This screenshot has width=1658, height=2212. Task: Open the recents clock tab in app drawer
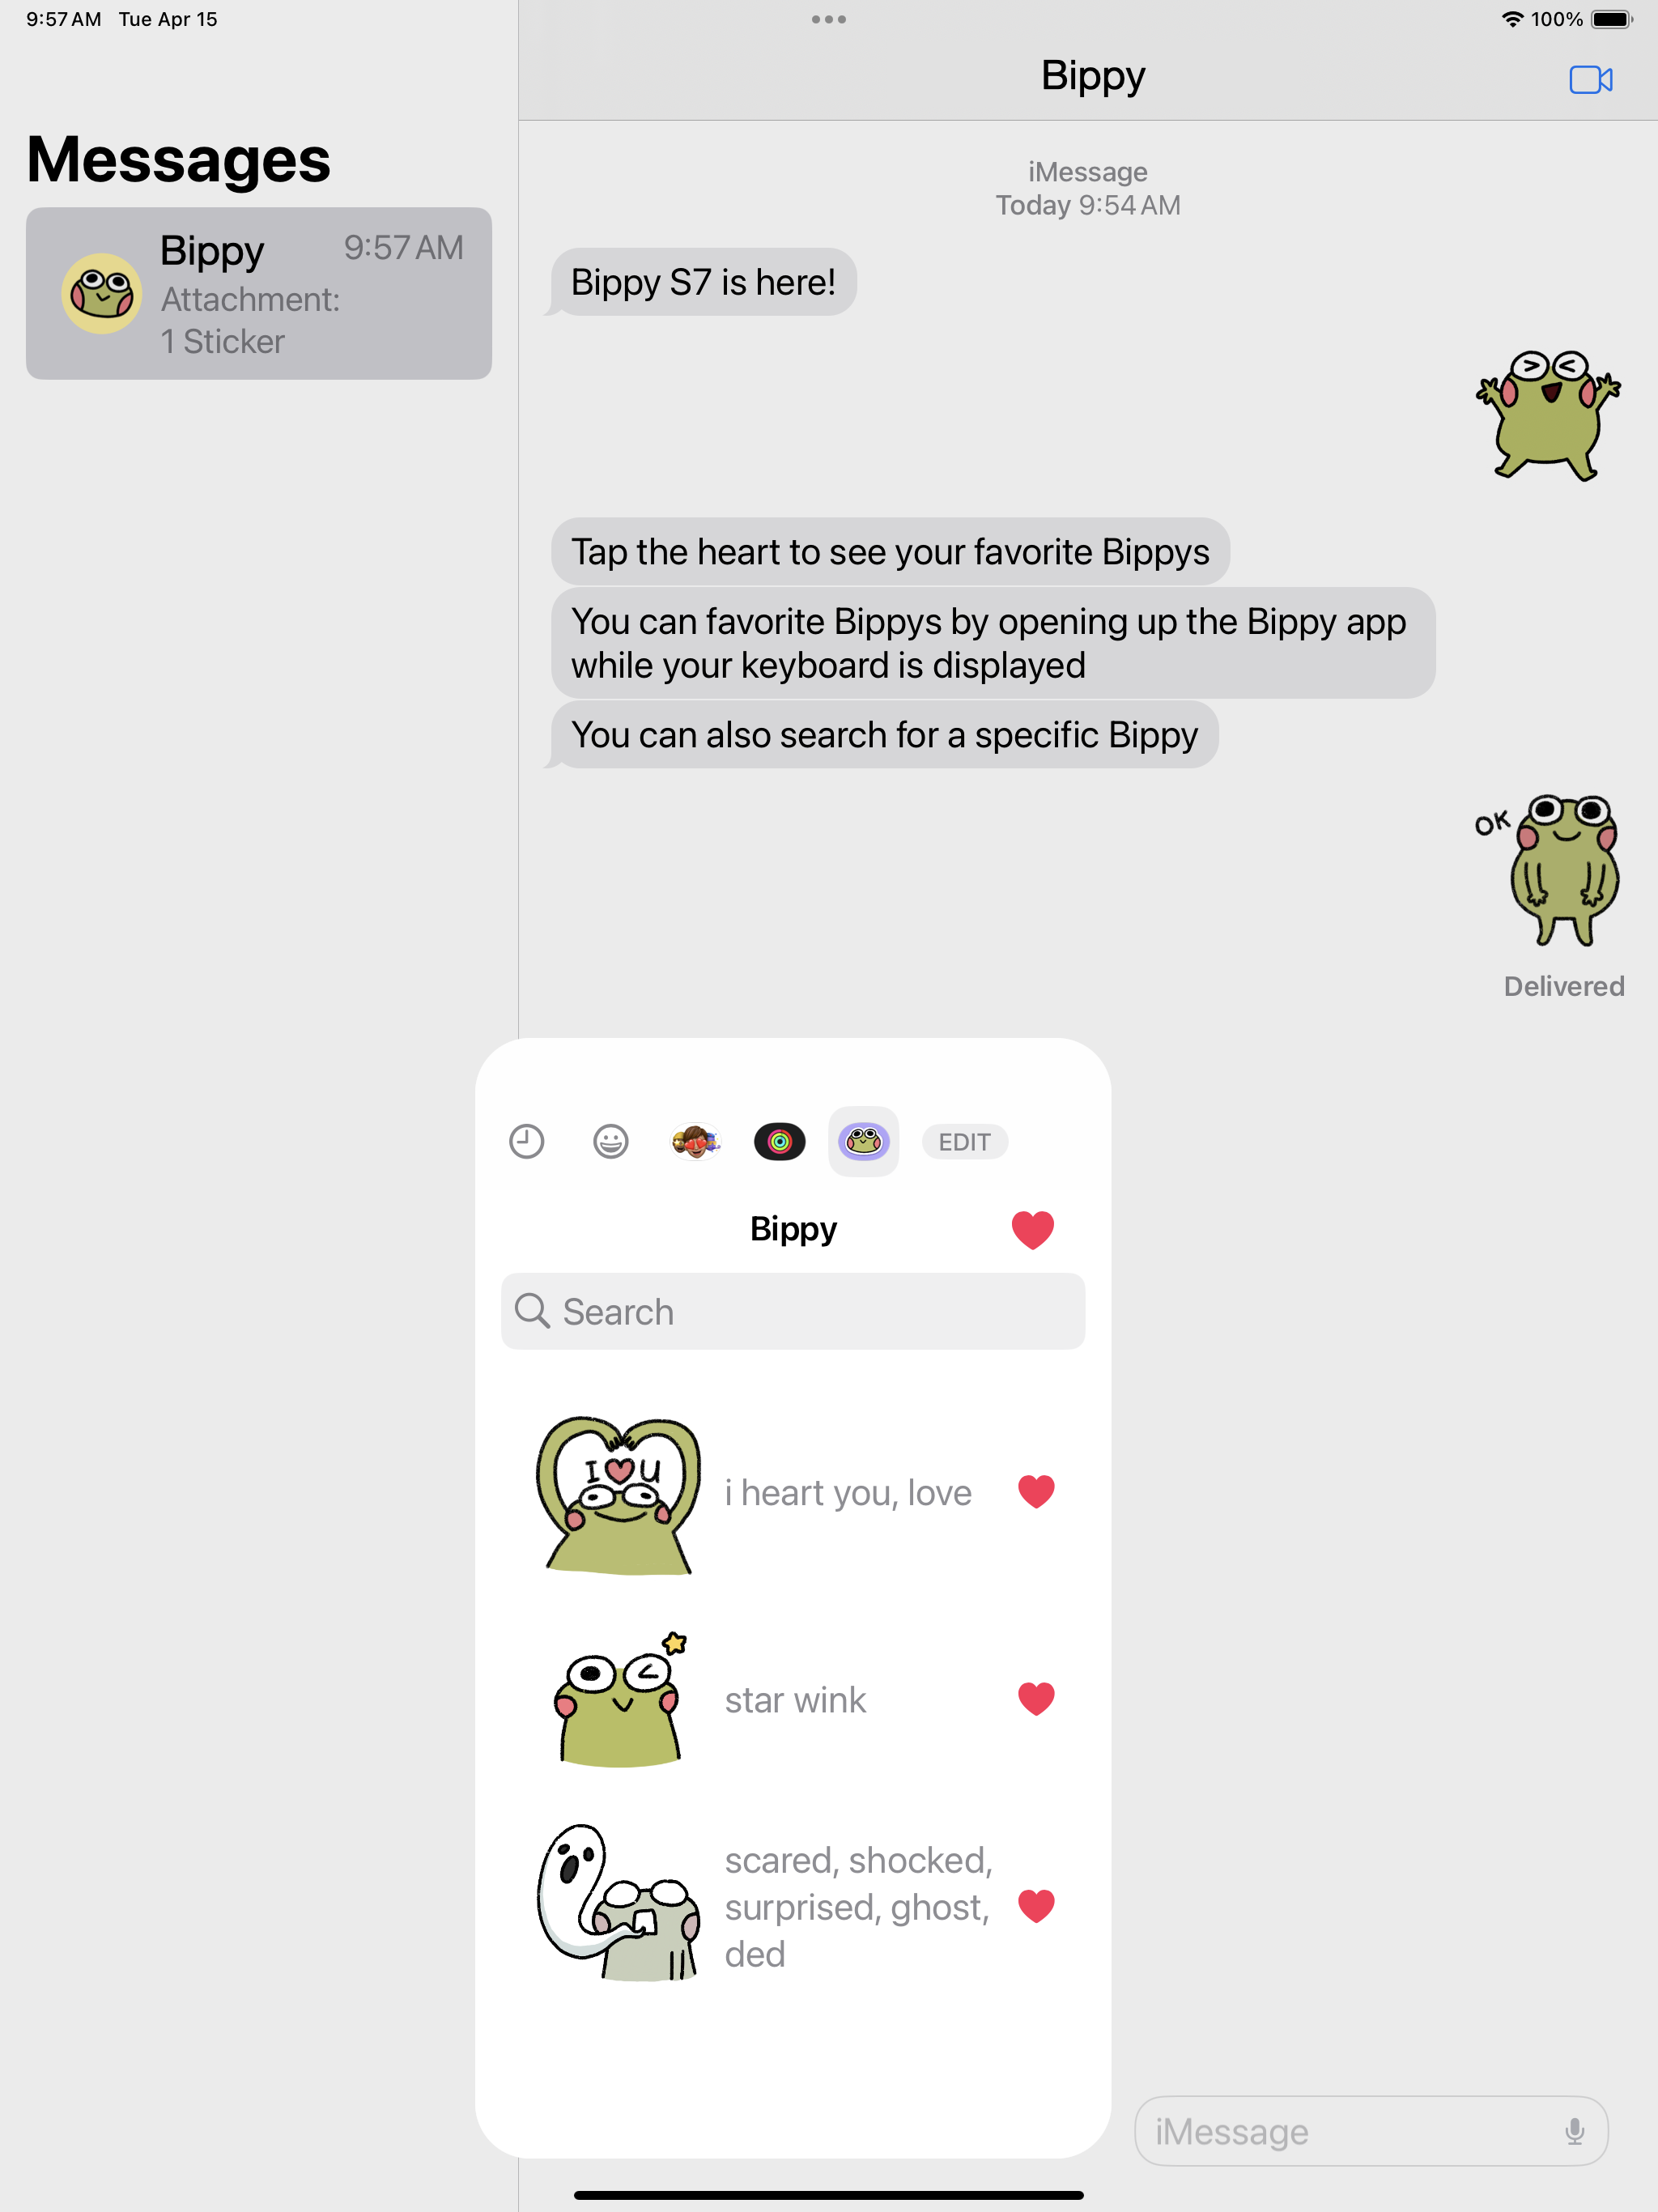[527, 1141]
